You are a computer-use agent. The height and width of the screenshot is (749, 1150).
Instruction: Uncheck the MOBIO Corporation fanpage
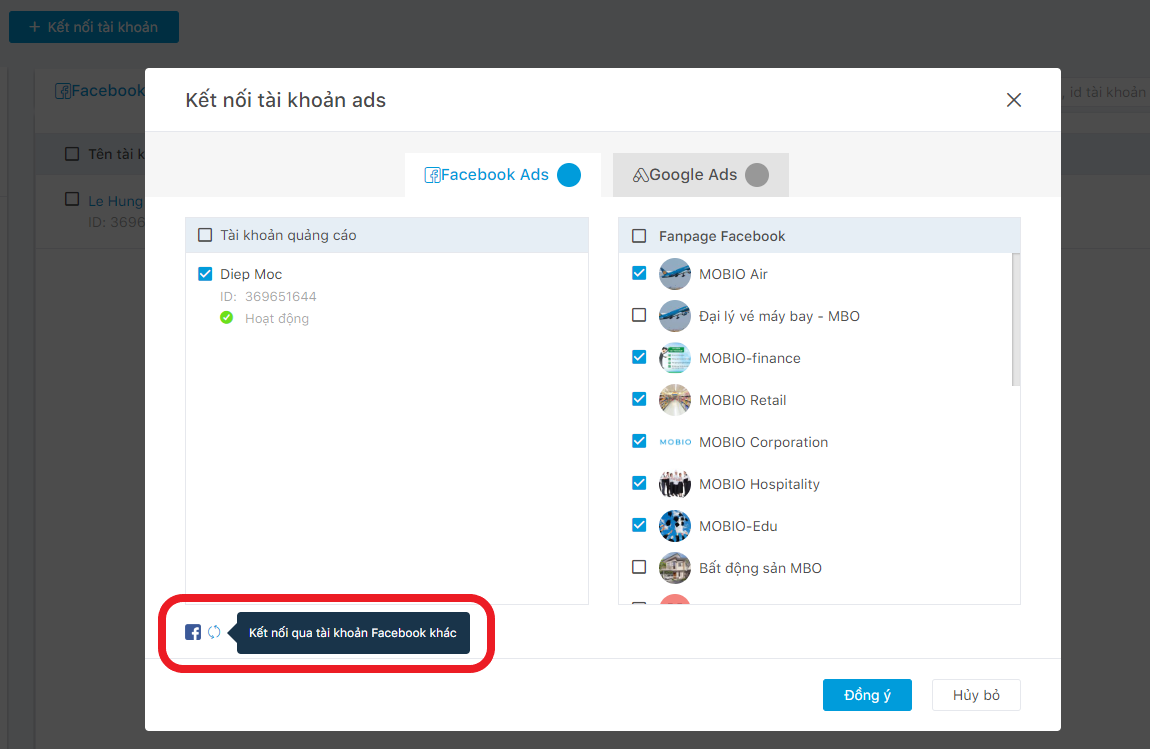point(640,441)
